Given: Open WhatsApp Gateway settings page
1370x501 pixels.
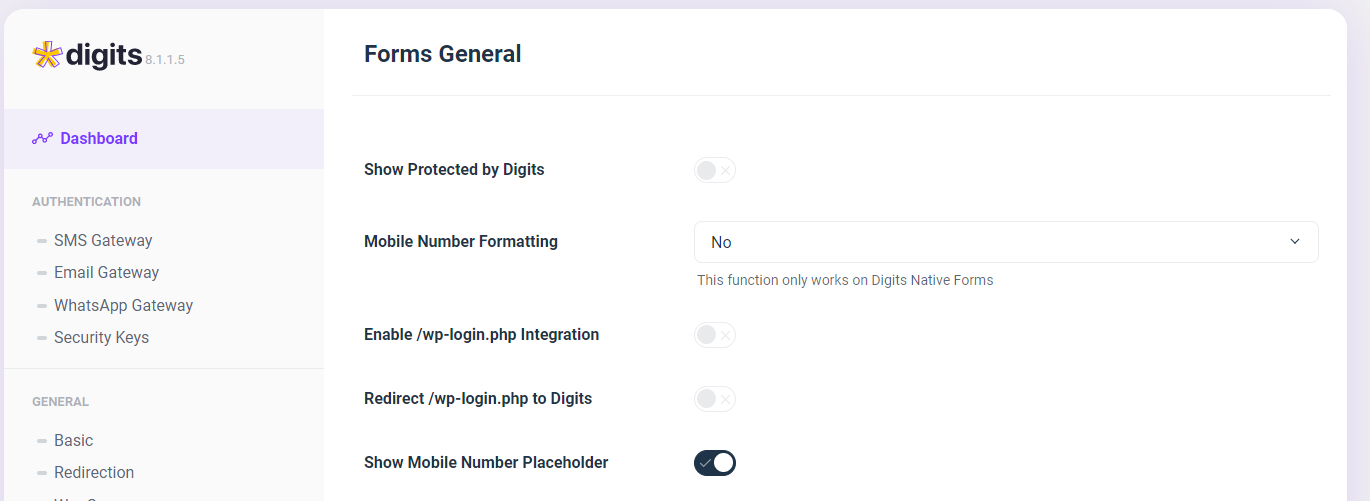Looking at the screenshot, I should click(123, 306).
